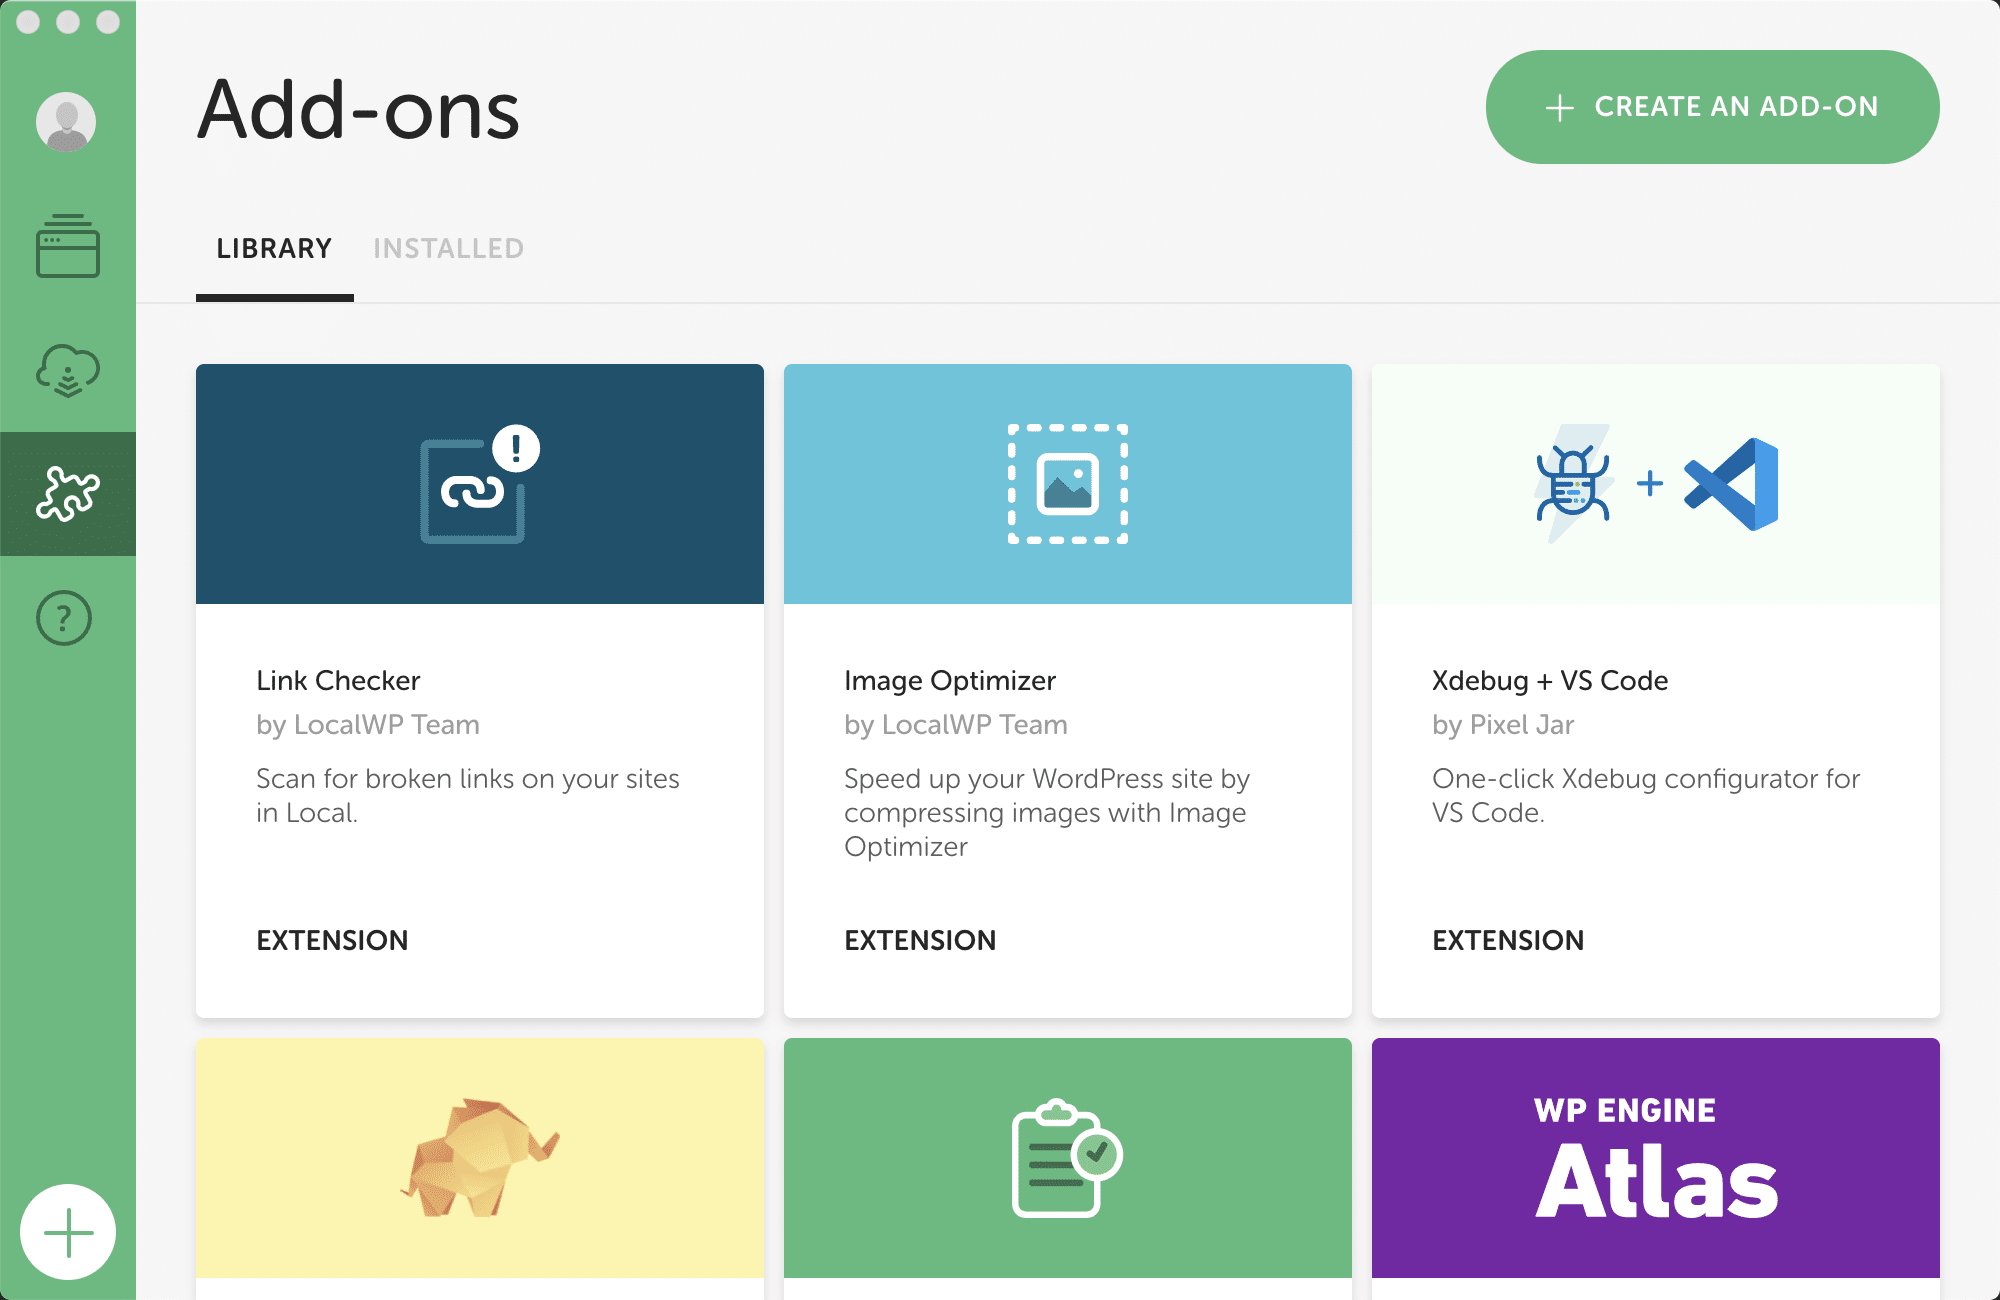Select the Add-ons puzzle piece icon
Screen dimensions: 2000x1300
(x=67, y=494)
